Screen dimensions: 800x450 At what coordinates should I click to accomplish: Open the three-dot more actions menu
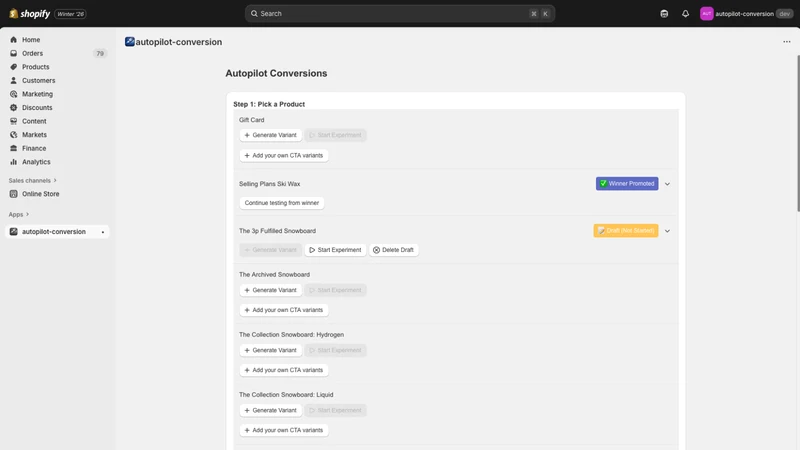[x=787, y=42]
